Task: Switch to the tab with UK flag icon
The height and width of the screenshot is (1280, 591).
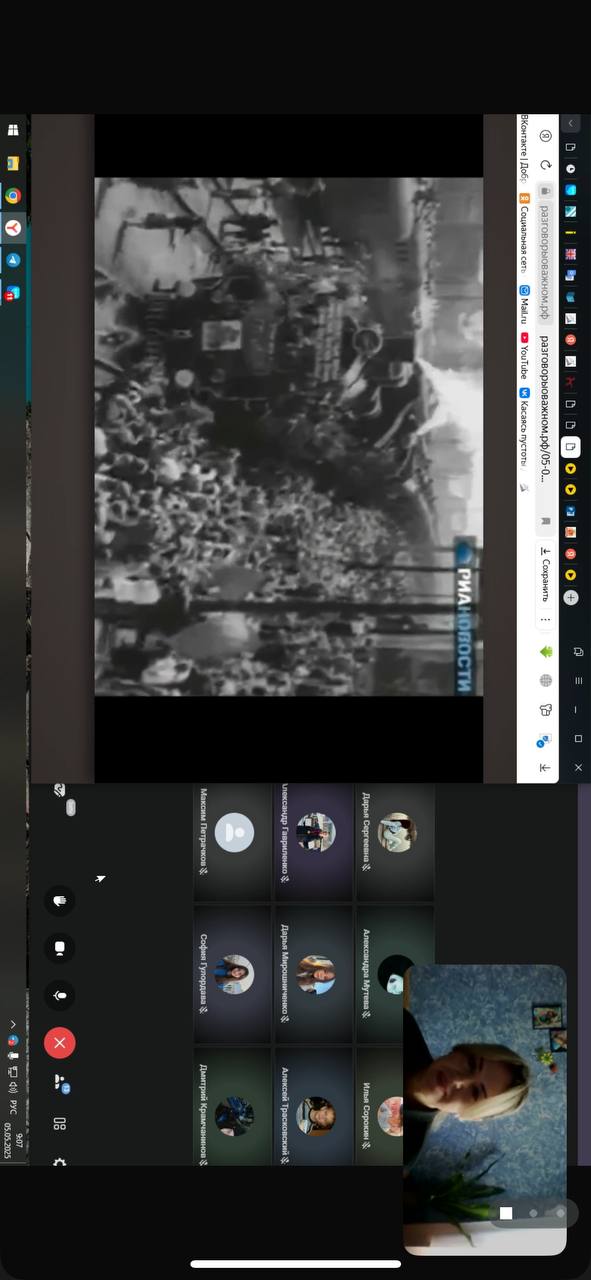Action: 571,254
